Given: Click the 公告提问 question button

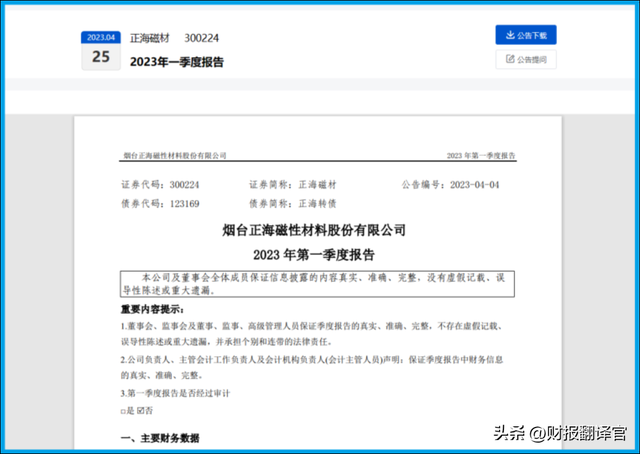Looking at the screenshot, I should 526,59.
